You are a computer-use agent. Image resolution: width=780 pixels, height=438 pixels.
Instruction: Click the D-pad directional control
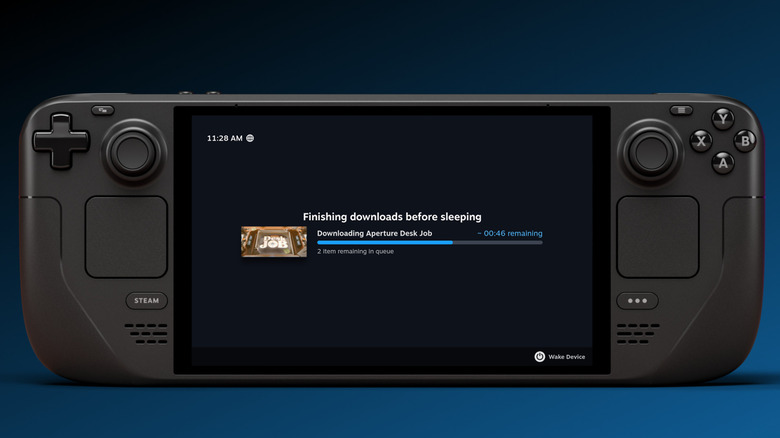click(61, 141)
